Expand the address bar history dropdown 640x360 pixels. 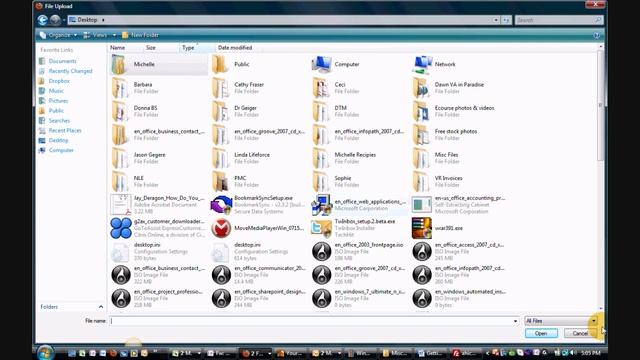pos(496,20)
